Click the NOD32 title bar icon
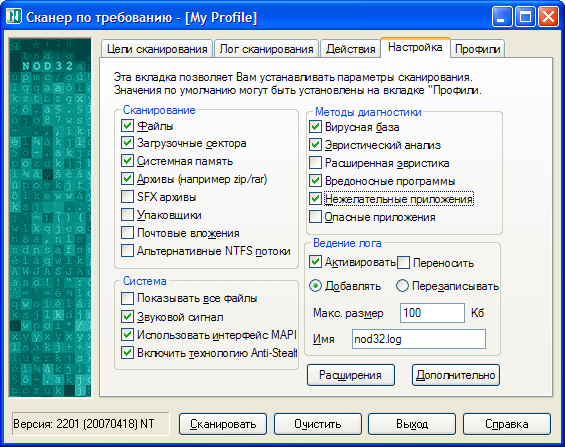565x447 pixels. (x=15, y=17)
